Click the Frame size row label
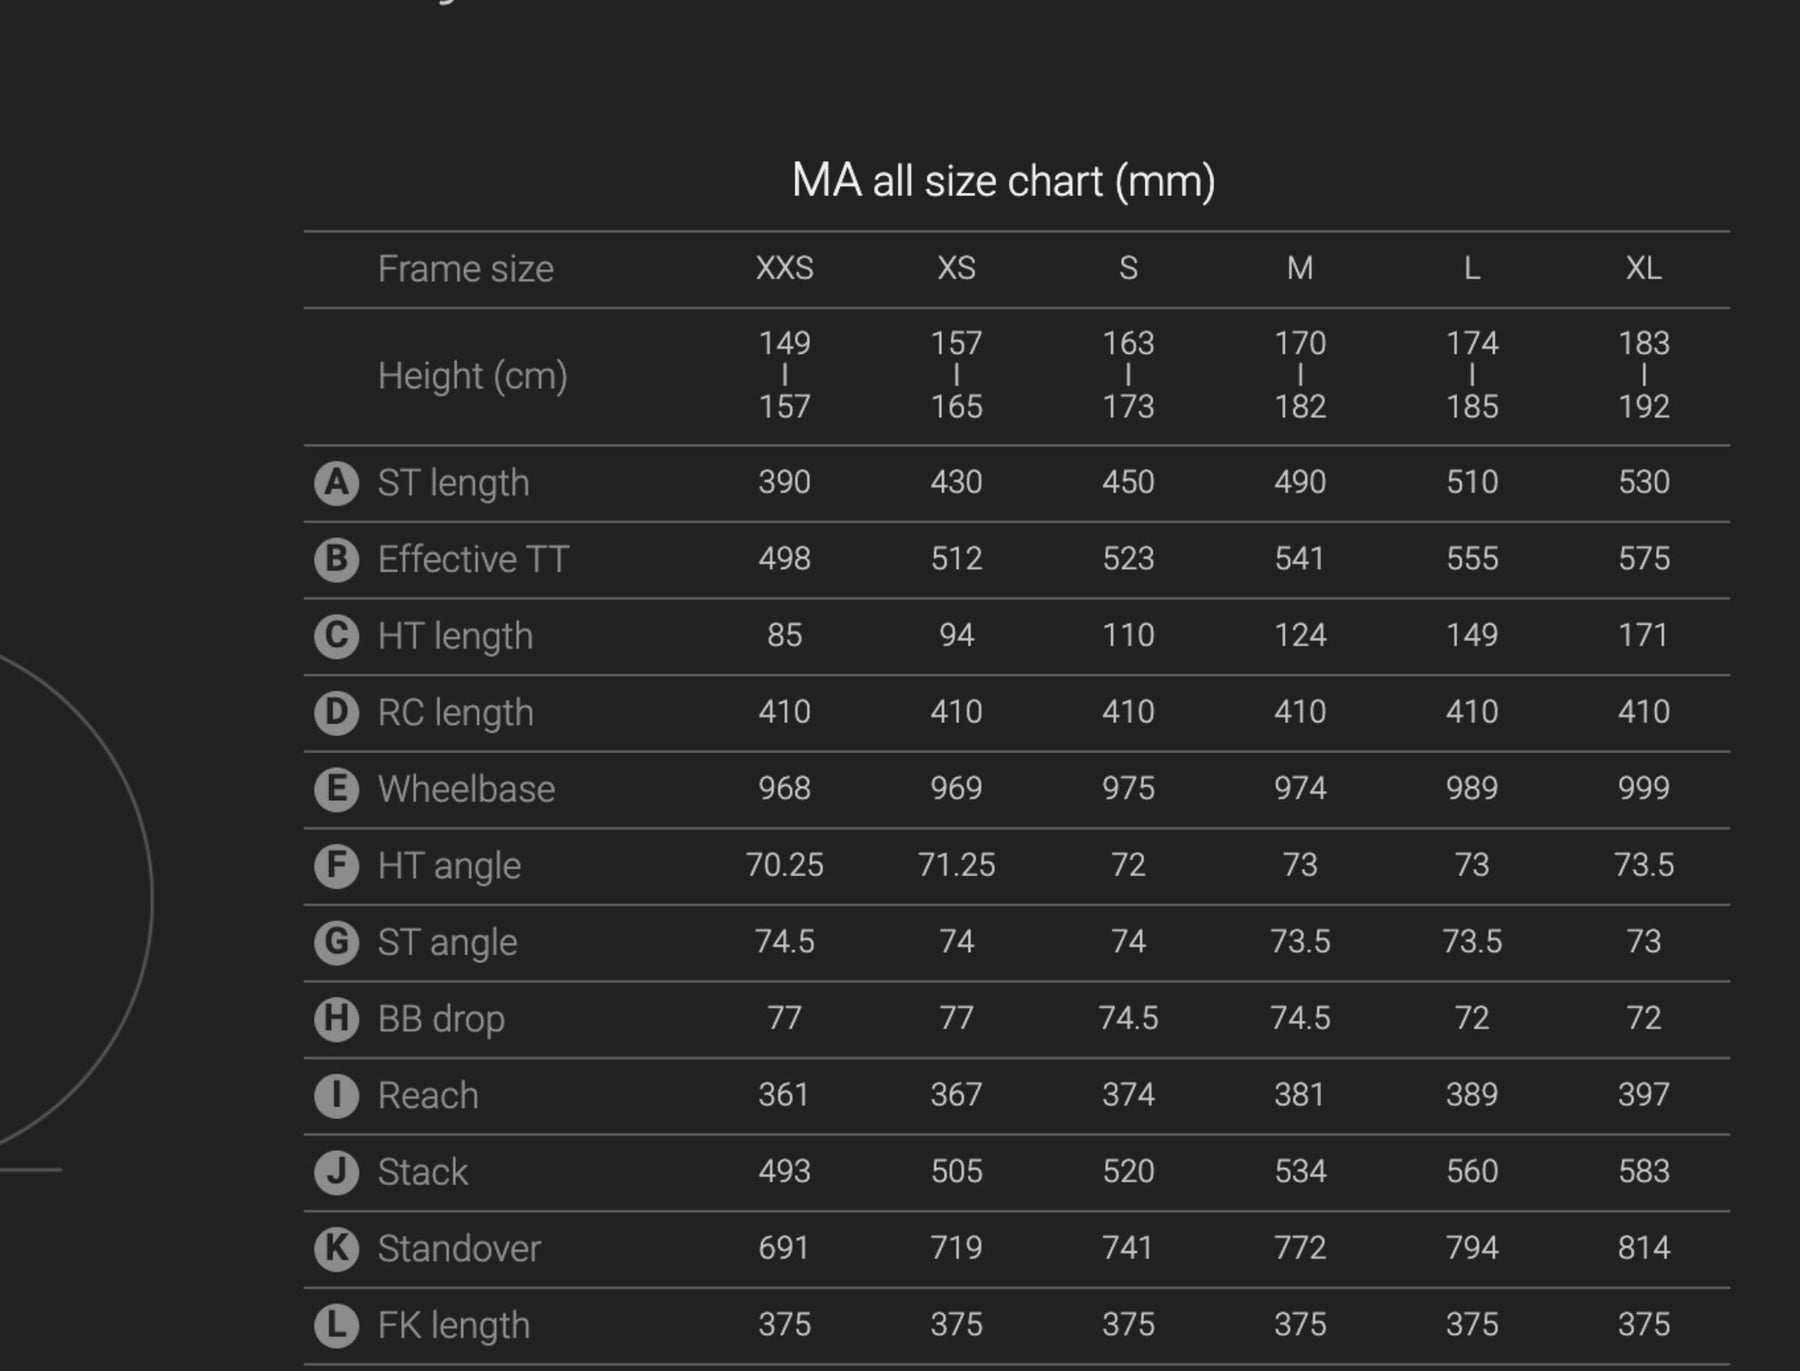Image resolution: width=1800 pixels, height=1371 pixels. pos(466,269)
